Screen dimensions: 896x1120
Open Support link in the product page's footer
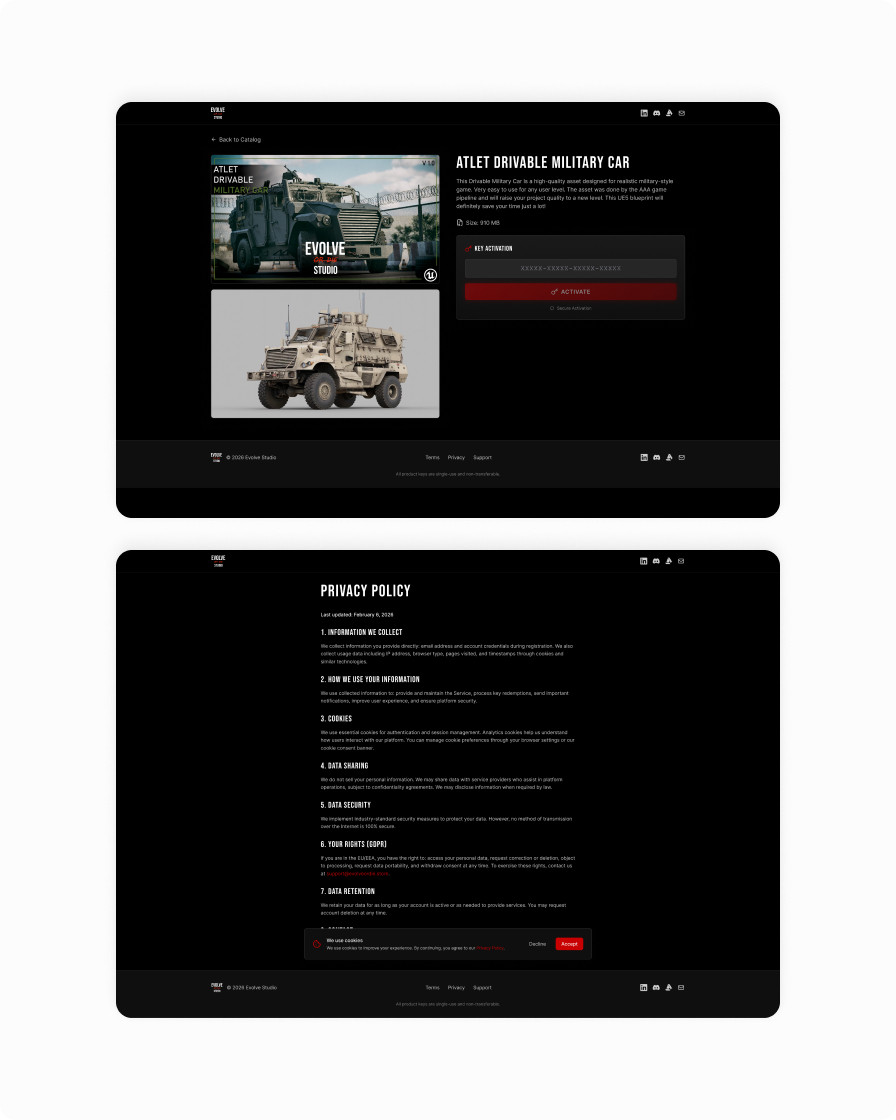coord(482,457)
